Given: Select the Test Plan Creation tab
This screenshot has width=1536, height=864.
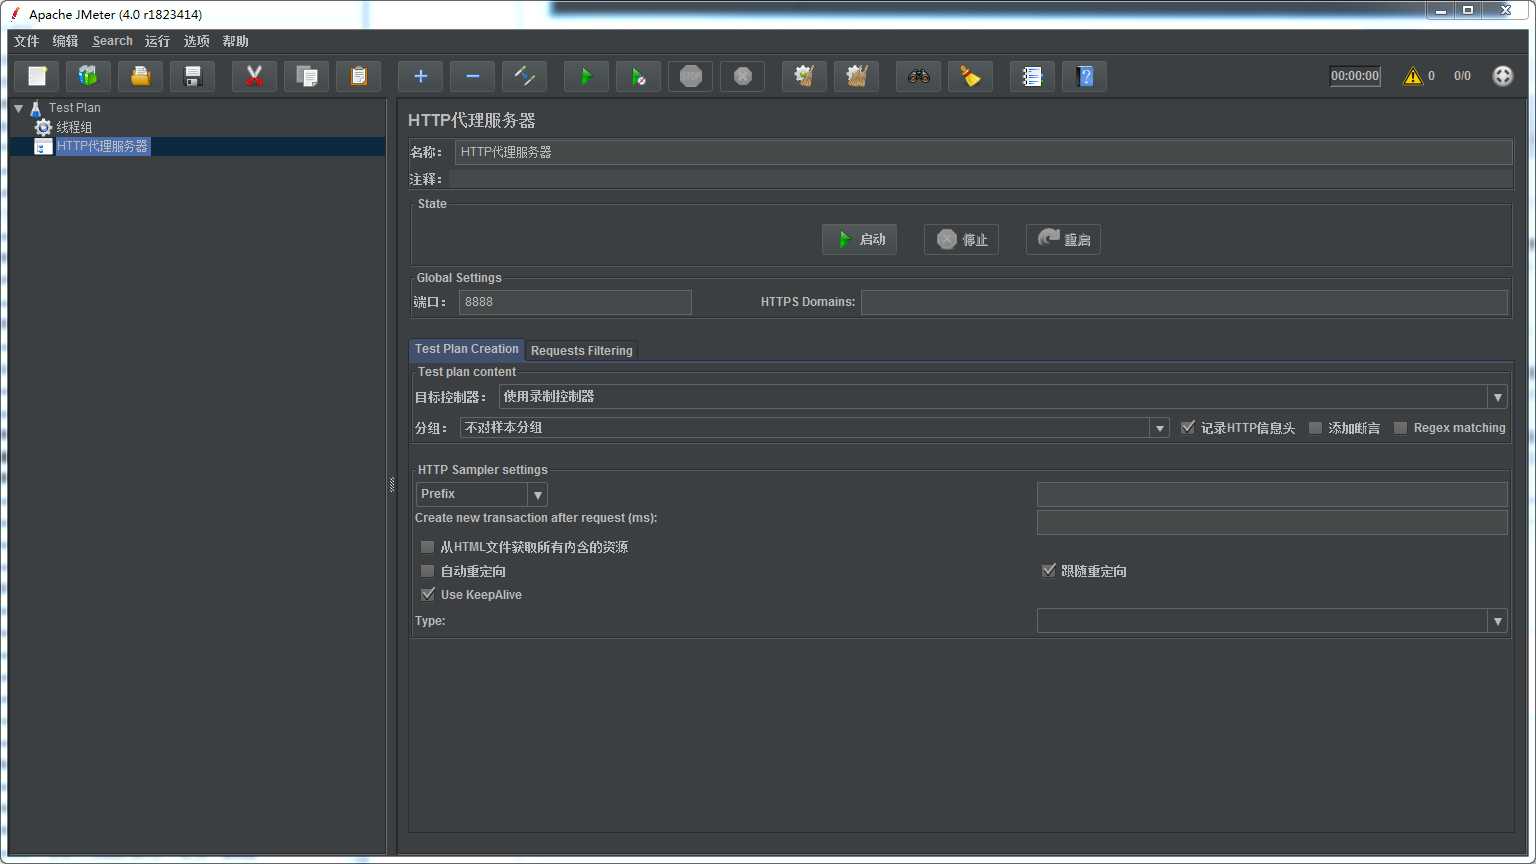Looking at the screenshot, I should pyautogui.click(x=467, y=349).
